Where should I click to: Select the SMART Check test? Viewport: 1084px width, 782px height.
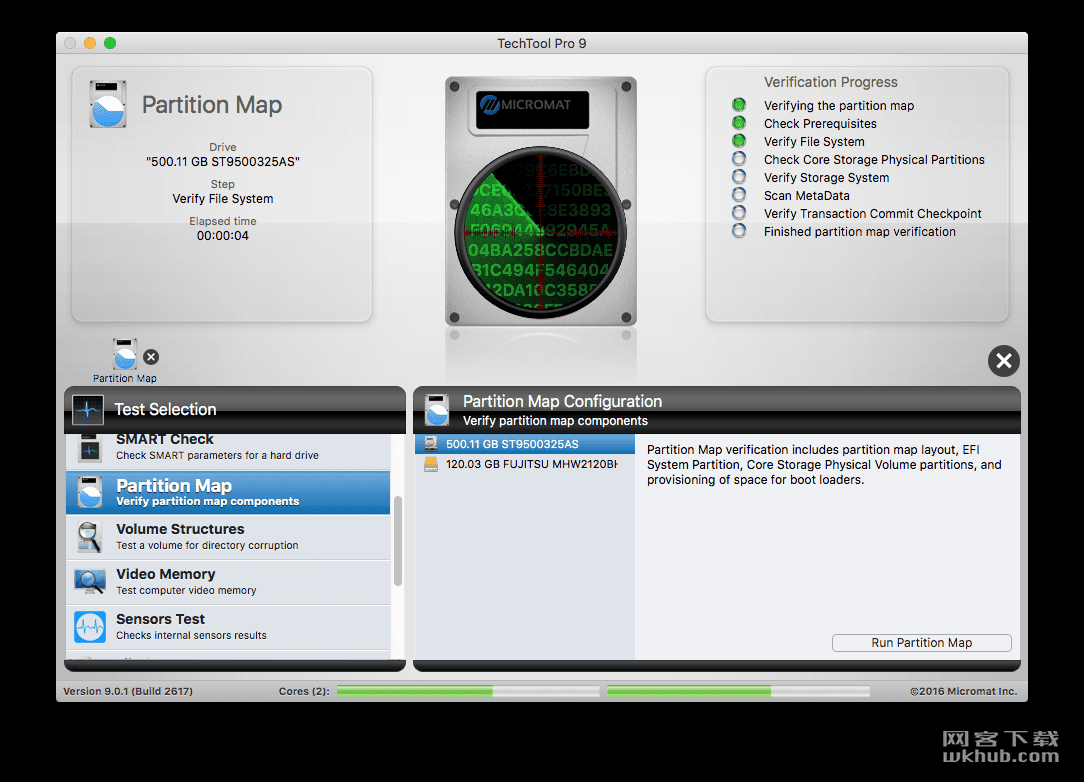tap(228, 451)
